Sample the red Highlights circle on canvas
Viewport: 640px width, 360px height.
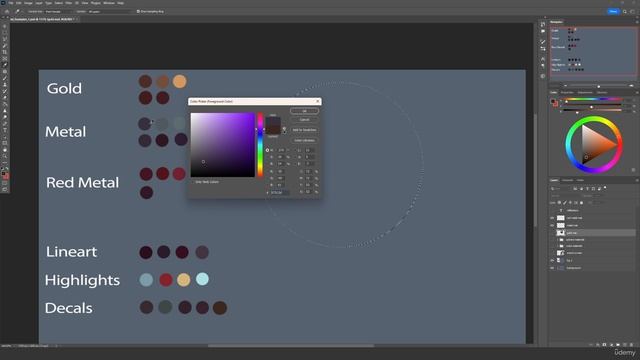pos(166,280)
